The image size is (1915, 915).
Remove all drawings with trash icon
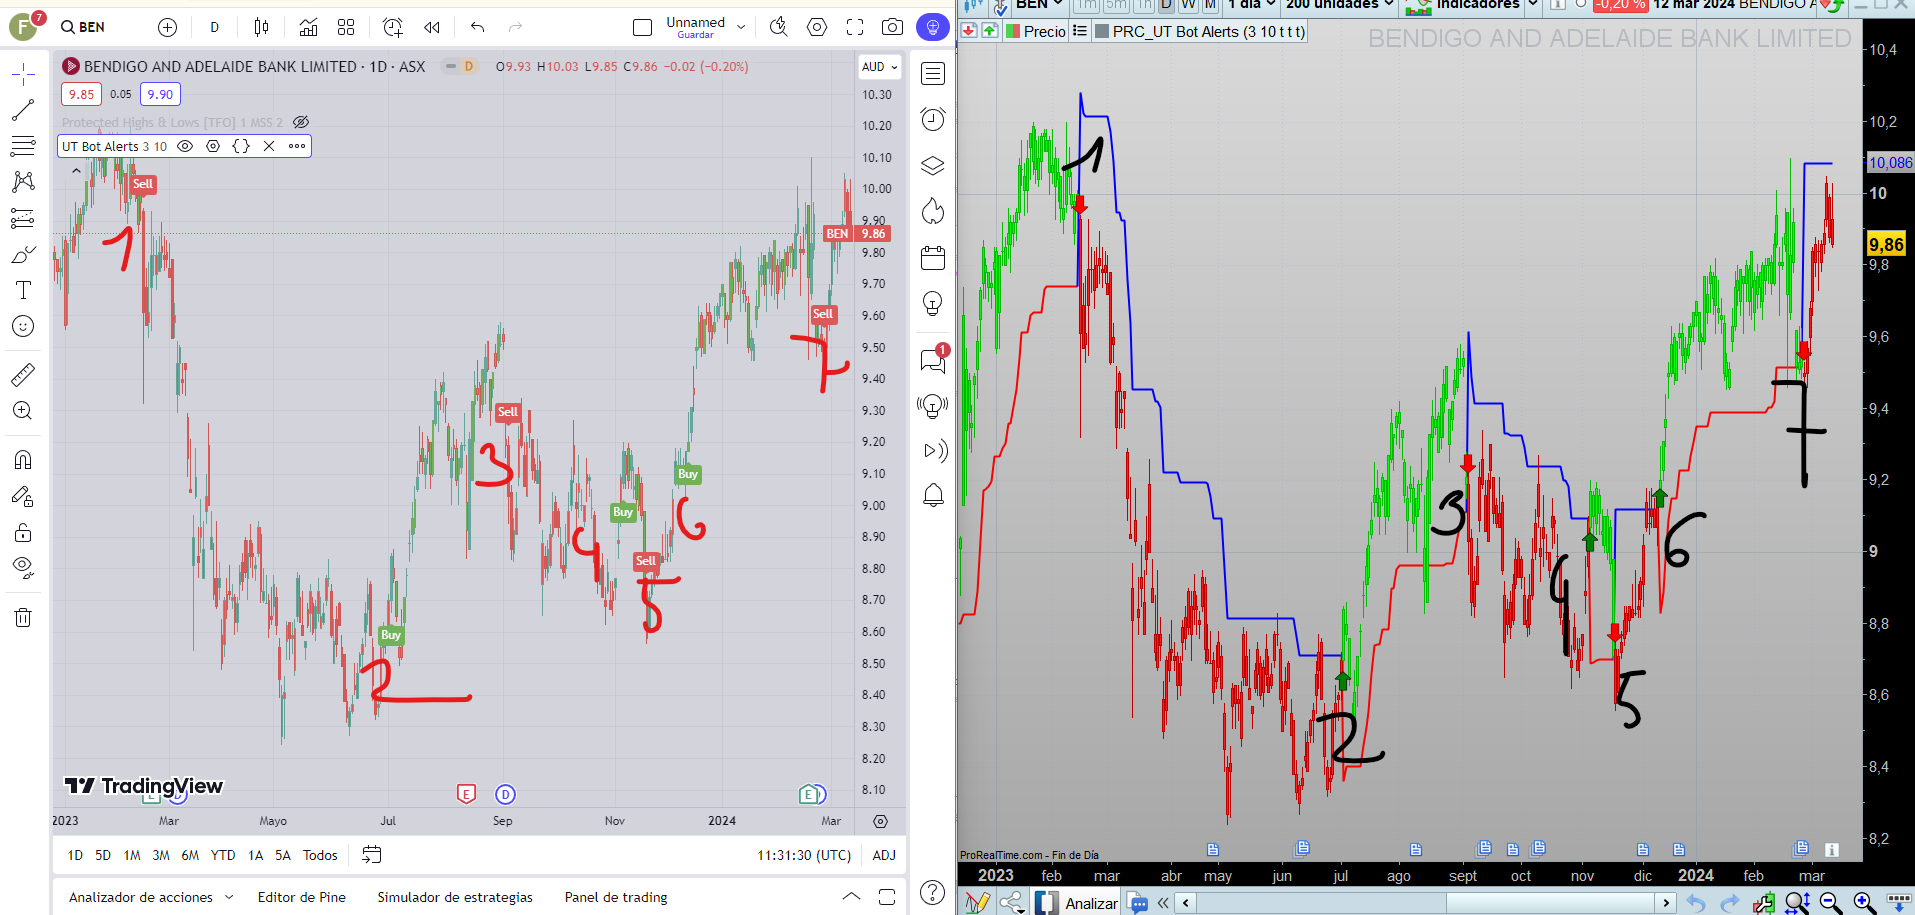(x=23, y=617)
